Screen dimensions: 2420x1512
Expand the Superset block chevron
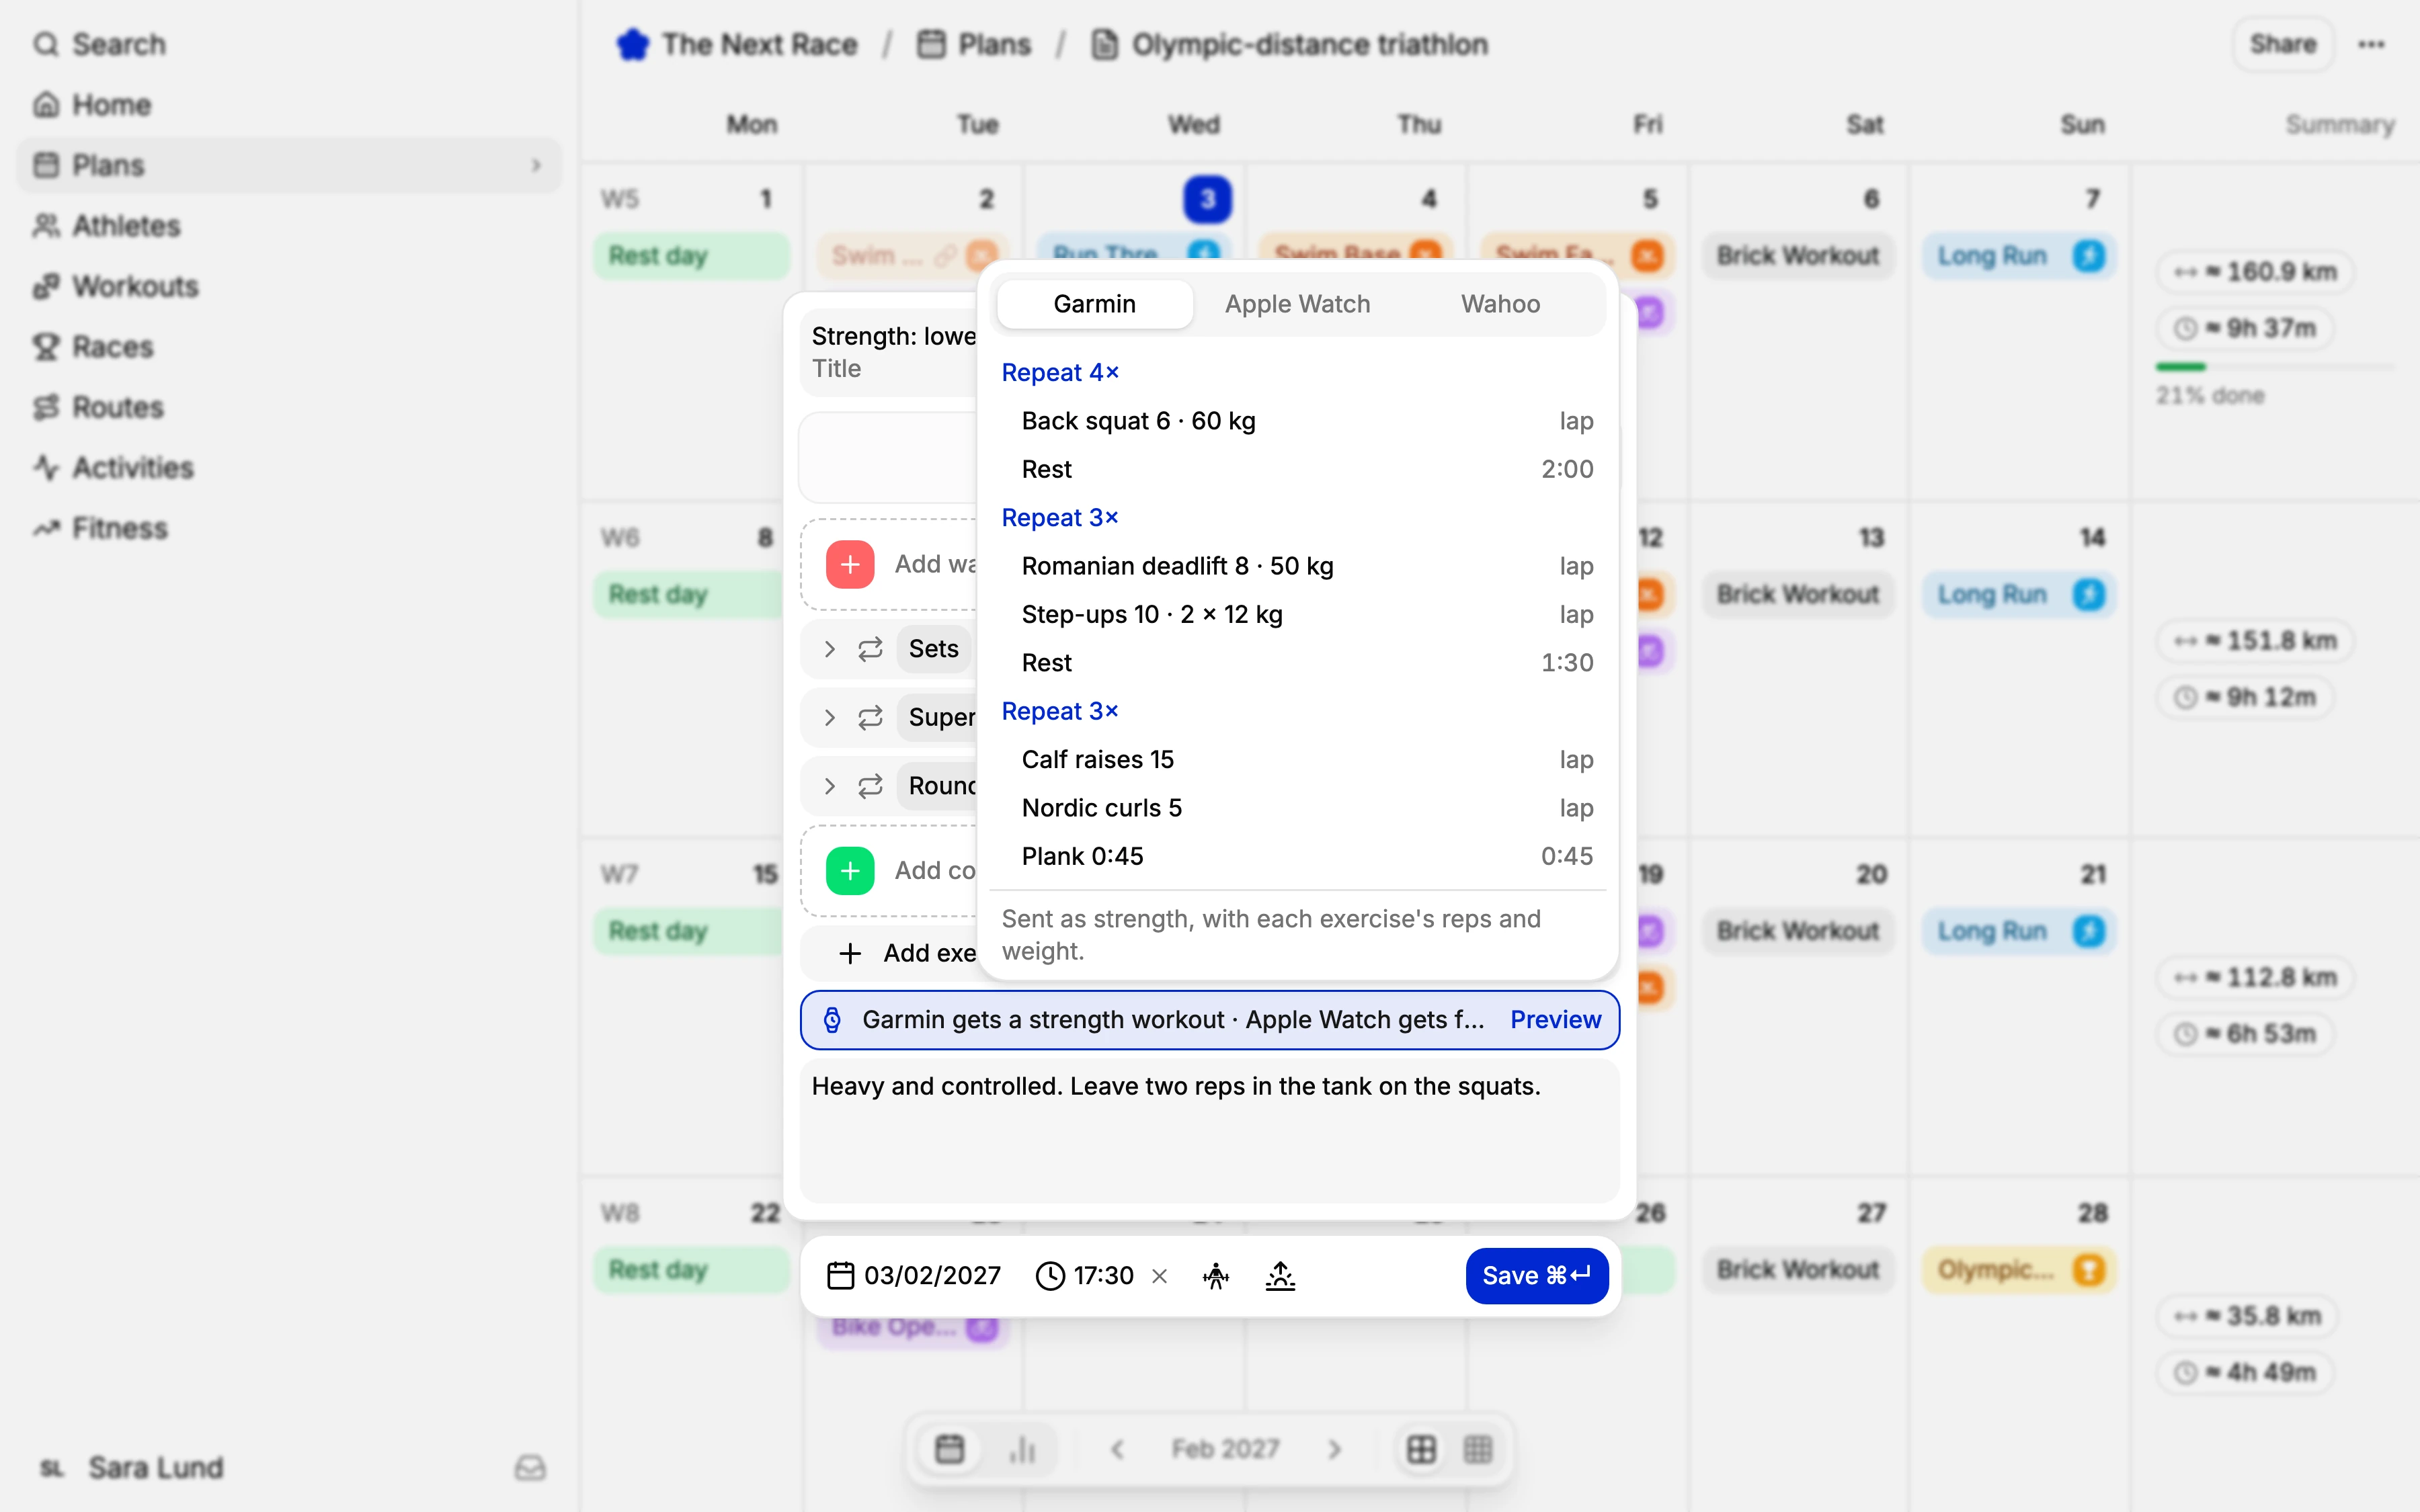click(829, 717)
